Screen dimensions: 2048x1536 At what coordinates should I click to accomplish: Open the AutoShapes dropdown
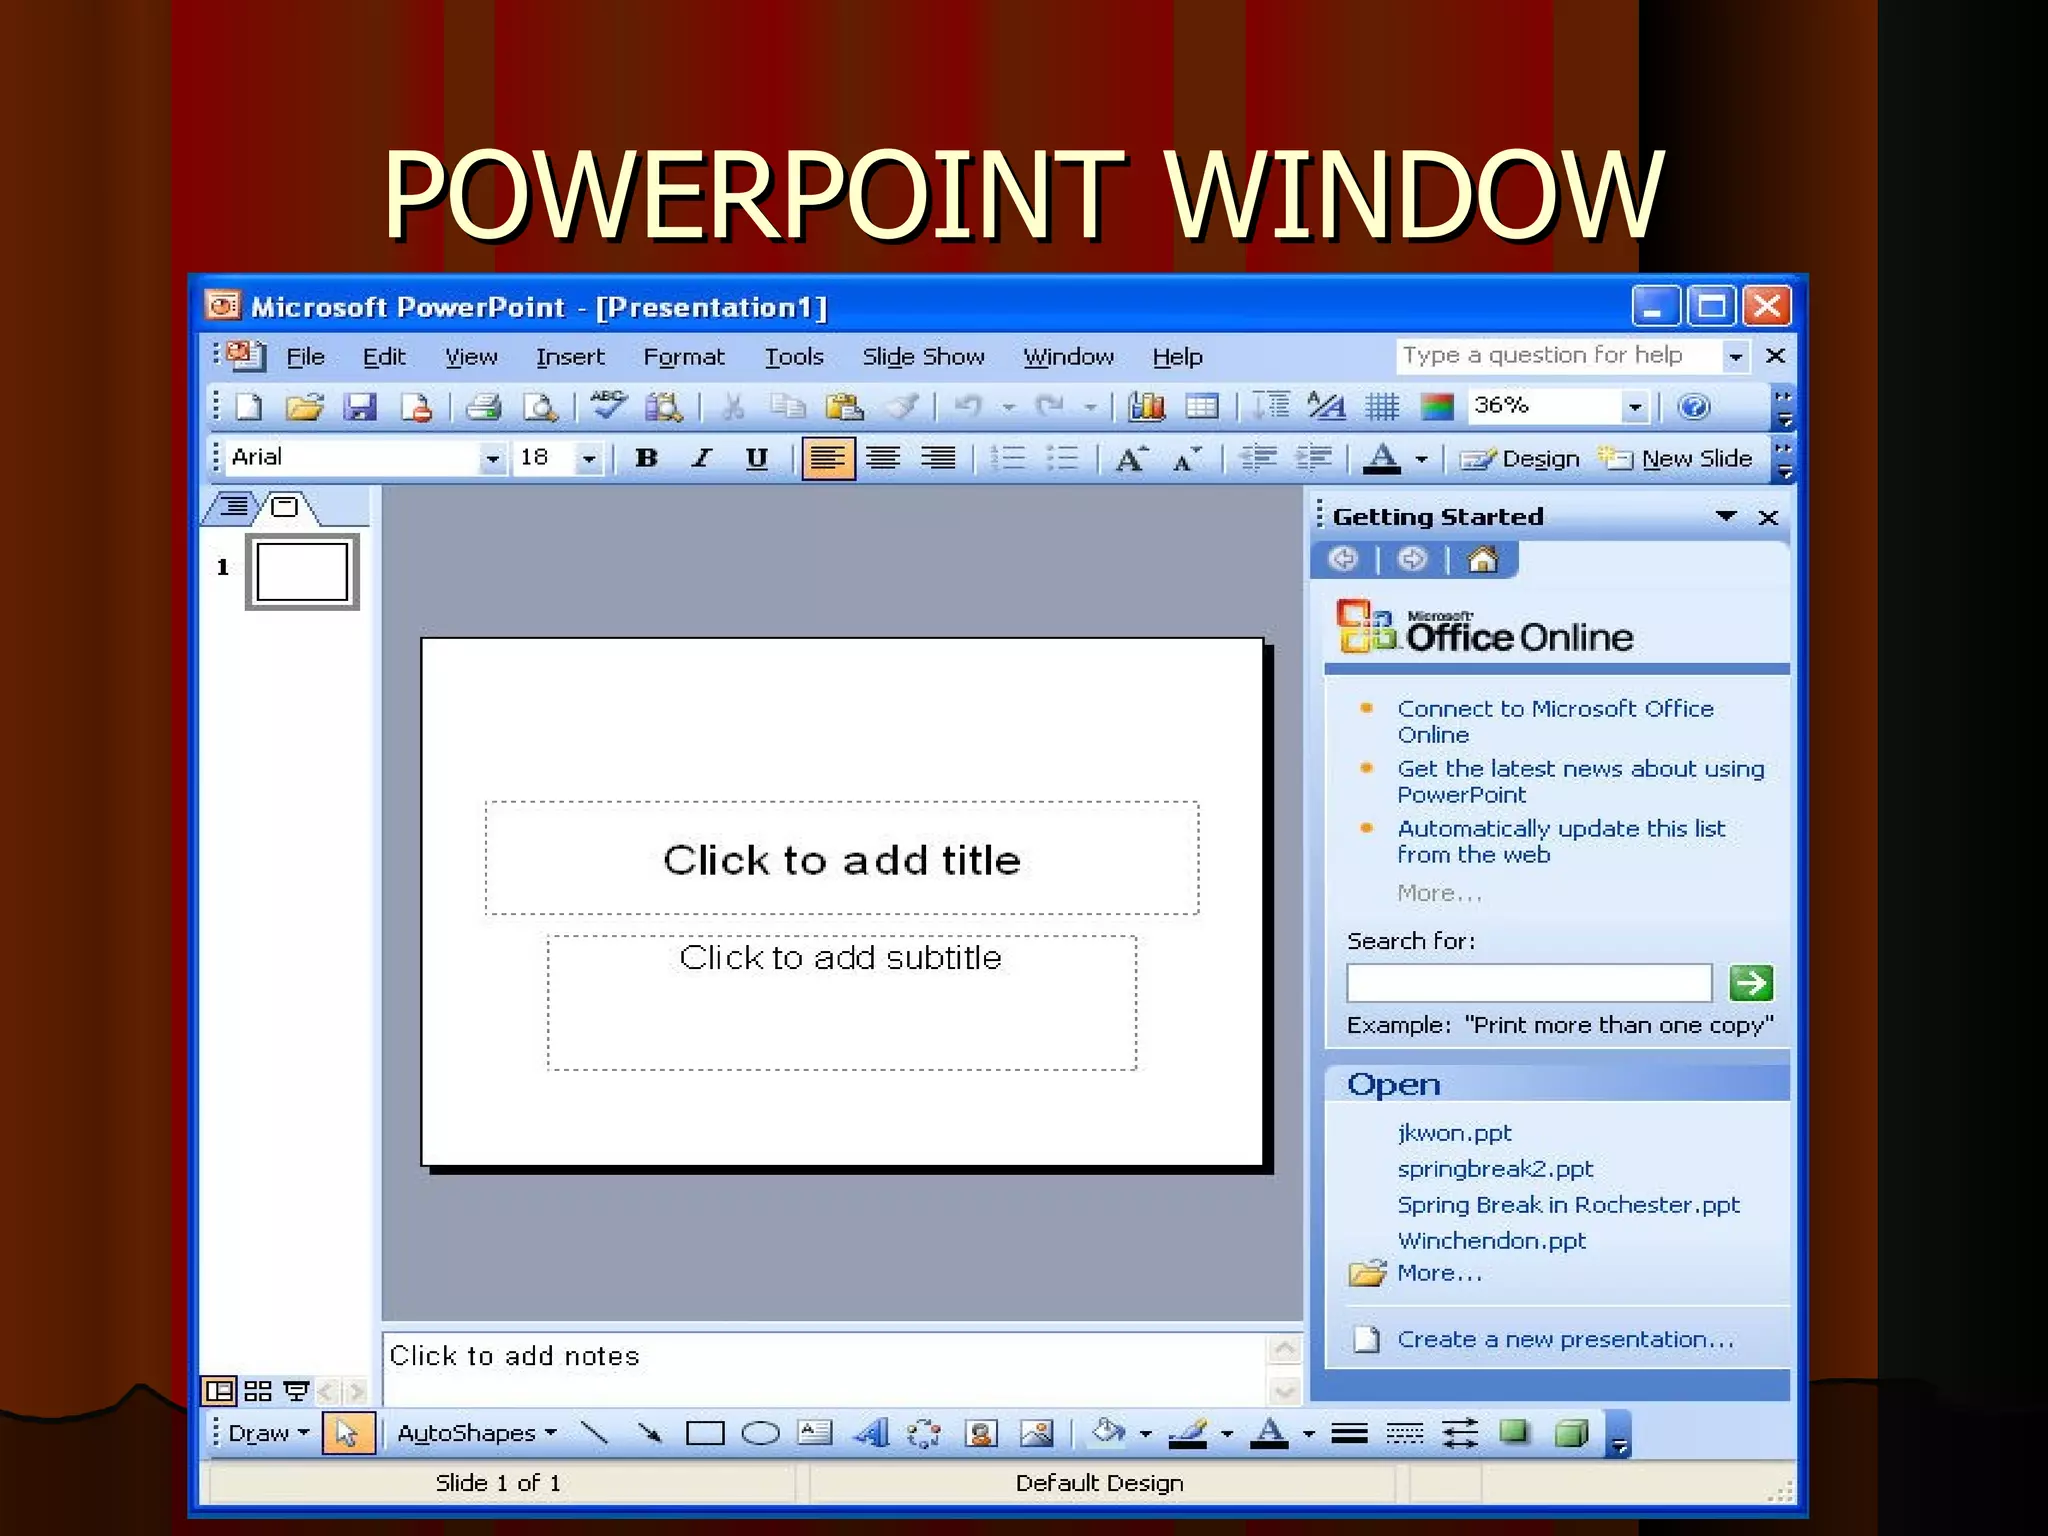click(x=477, y=1433)
